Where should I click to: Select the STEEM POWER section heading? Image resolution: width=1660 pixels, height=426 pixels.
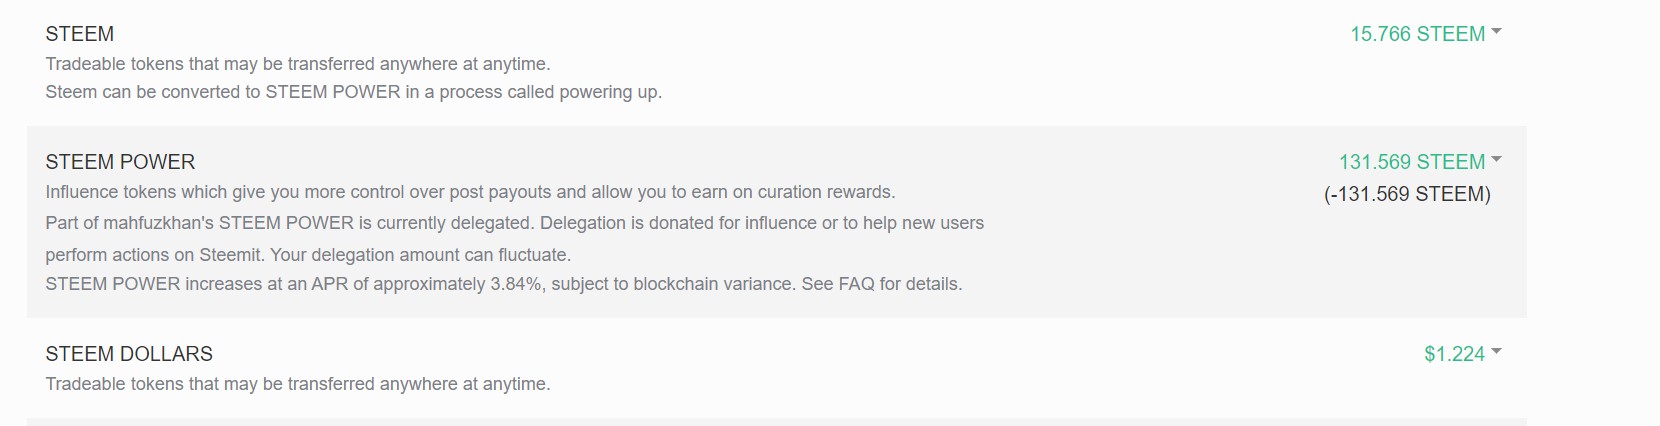pos(120,162)
